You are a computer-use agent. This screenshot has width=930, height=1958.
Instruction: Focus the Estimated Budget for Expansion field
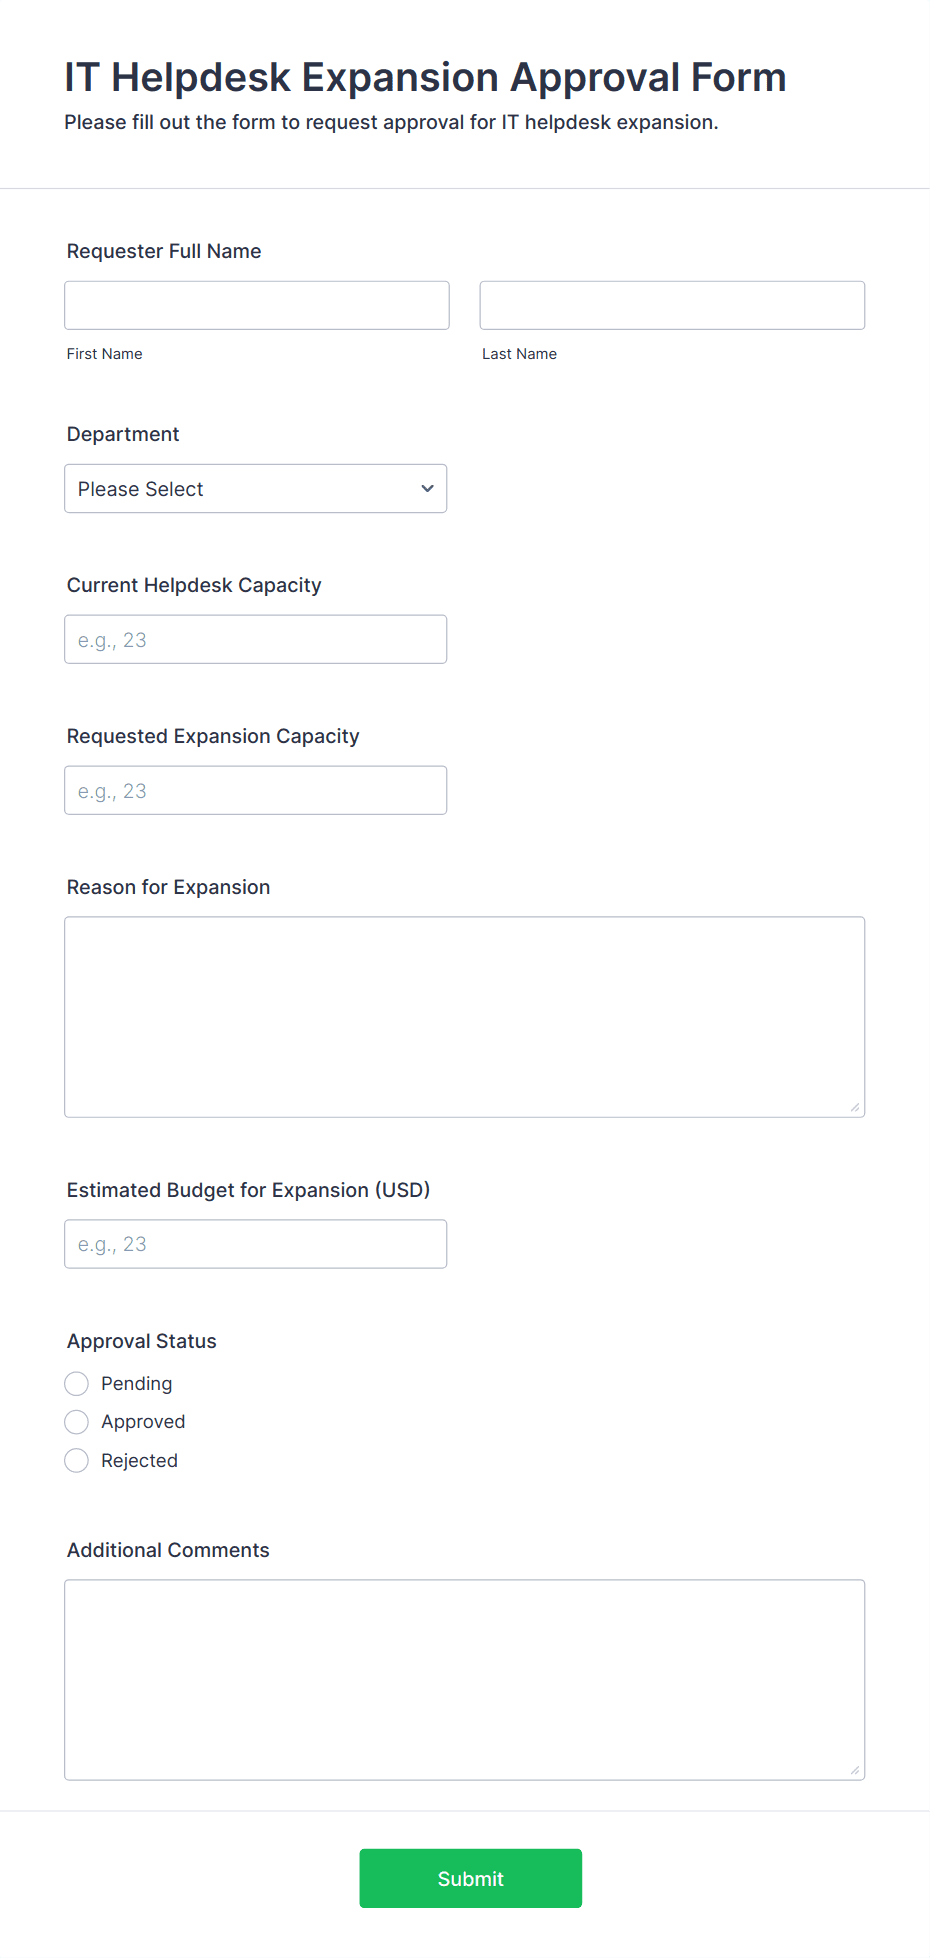[x=256, y=1244]
